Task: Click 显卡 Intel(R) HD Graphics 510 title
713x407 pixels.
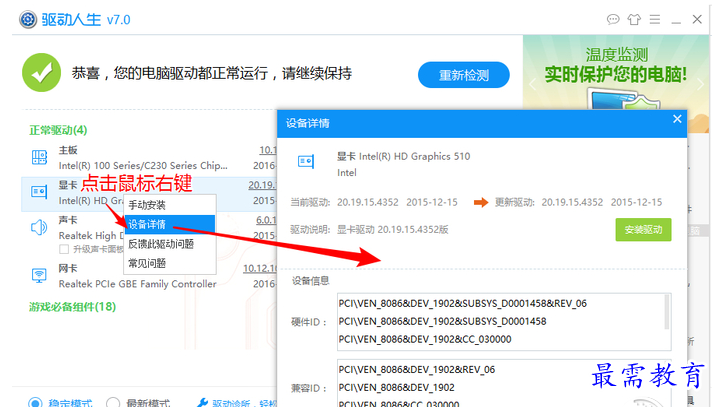Action: pyautogui.click(x=403, y=156)
